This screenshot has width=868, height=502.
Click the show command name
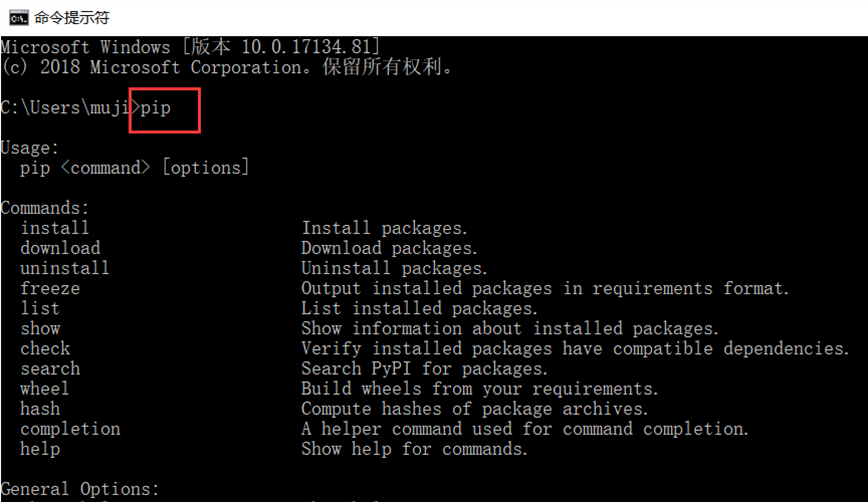tap(40, 328)
